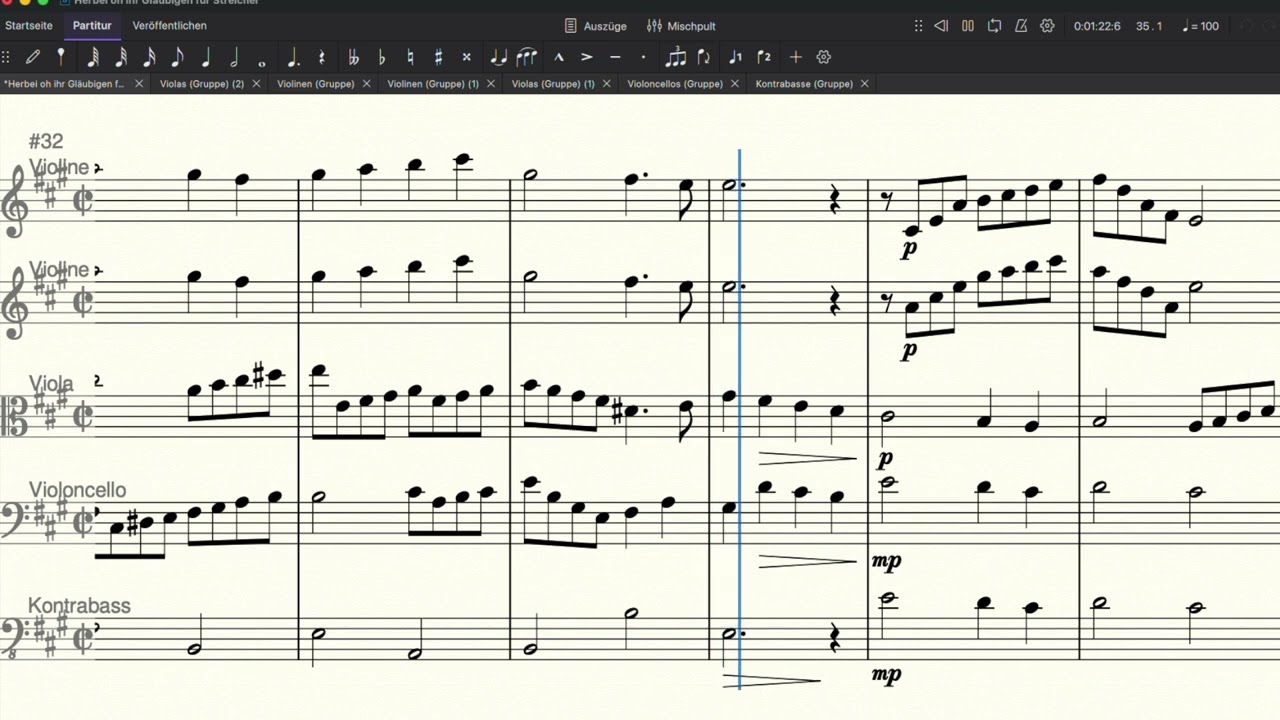Image resolution: width=1280 pixels, height=720 pixels.
Task: Select the eighth note duration
Action: click(x=177, y=57)
